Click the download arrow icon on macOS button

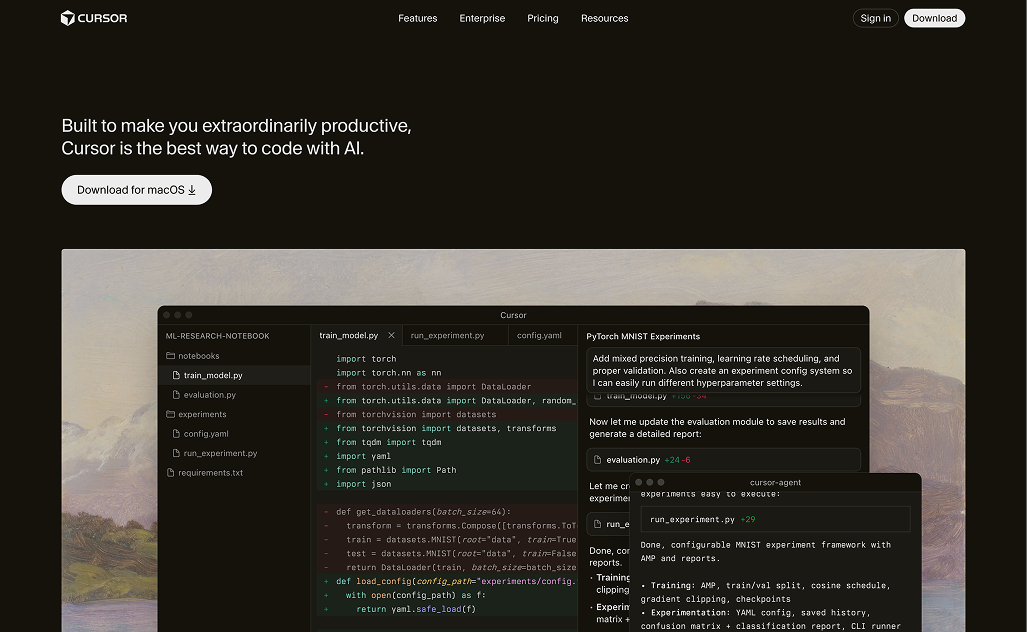point(192,190)
